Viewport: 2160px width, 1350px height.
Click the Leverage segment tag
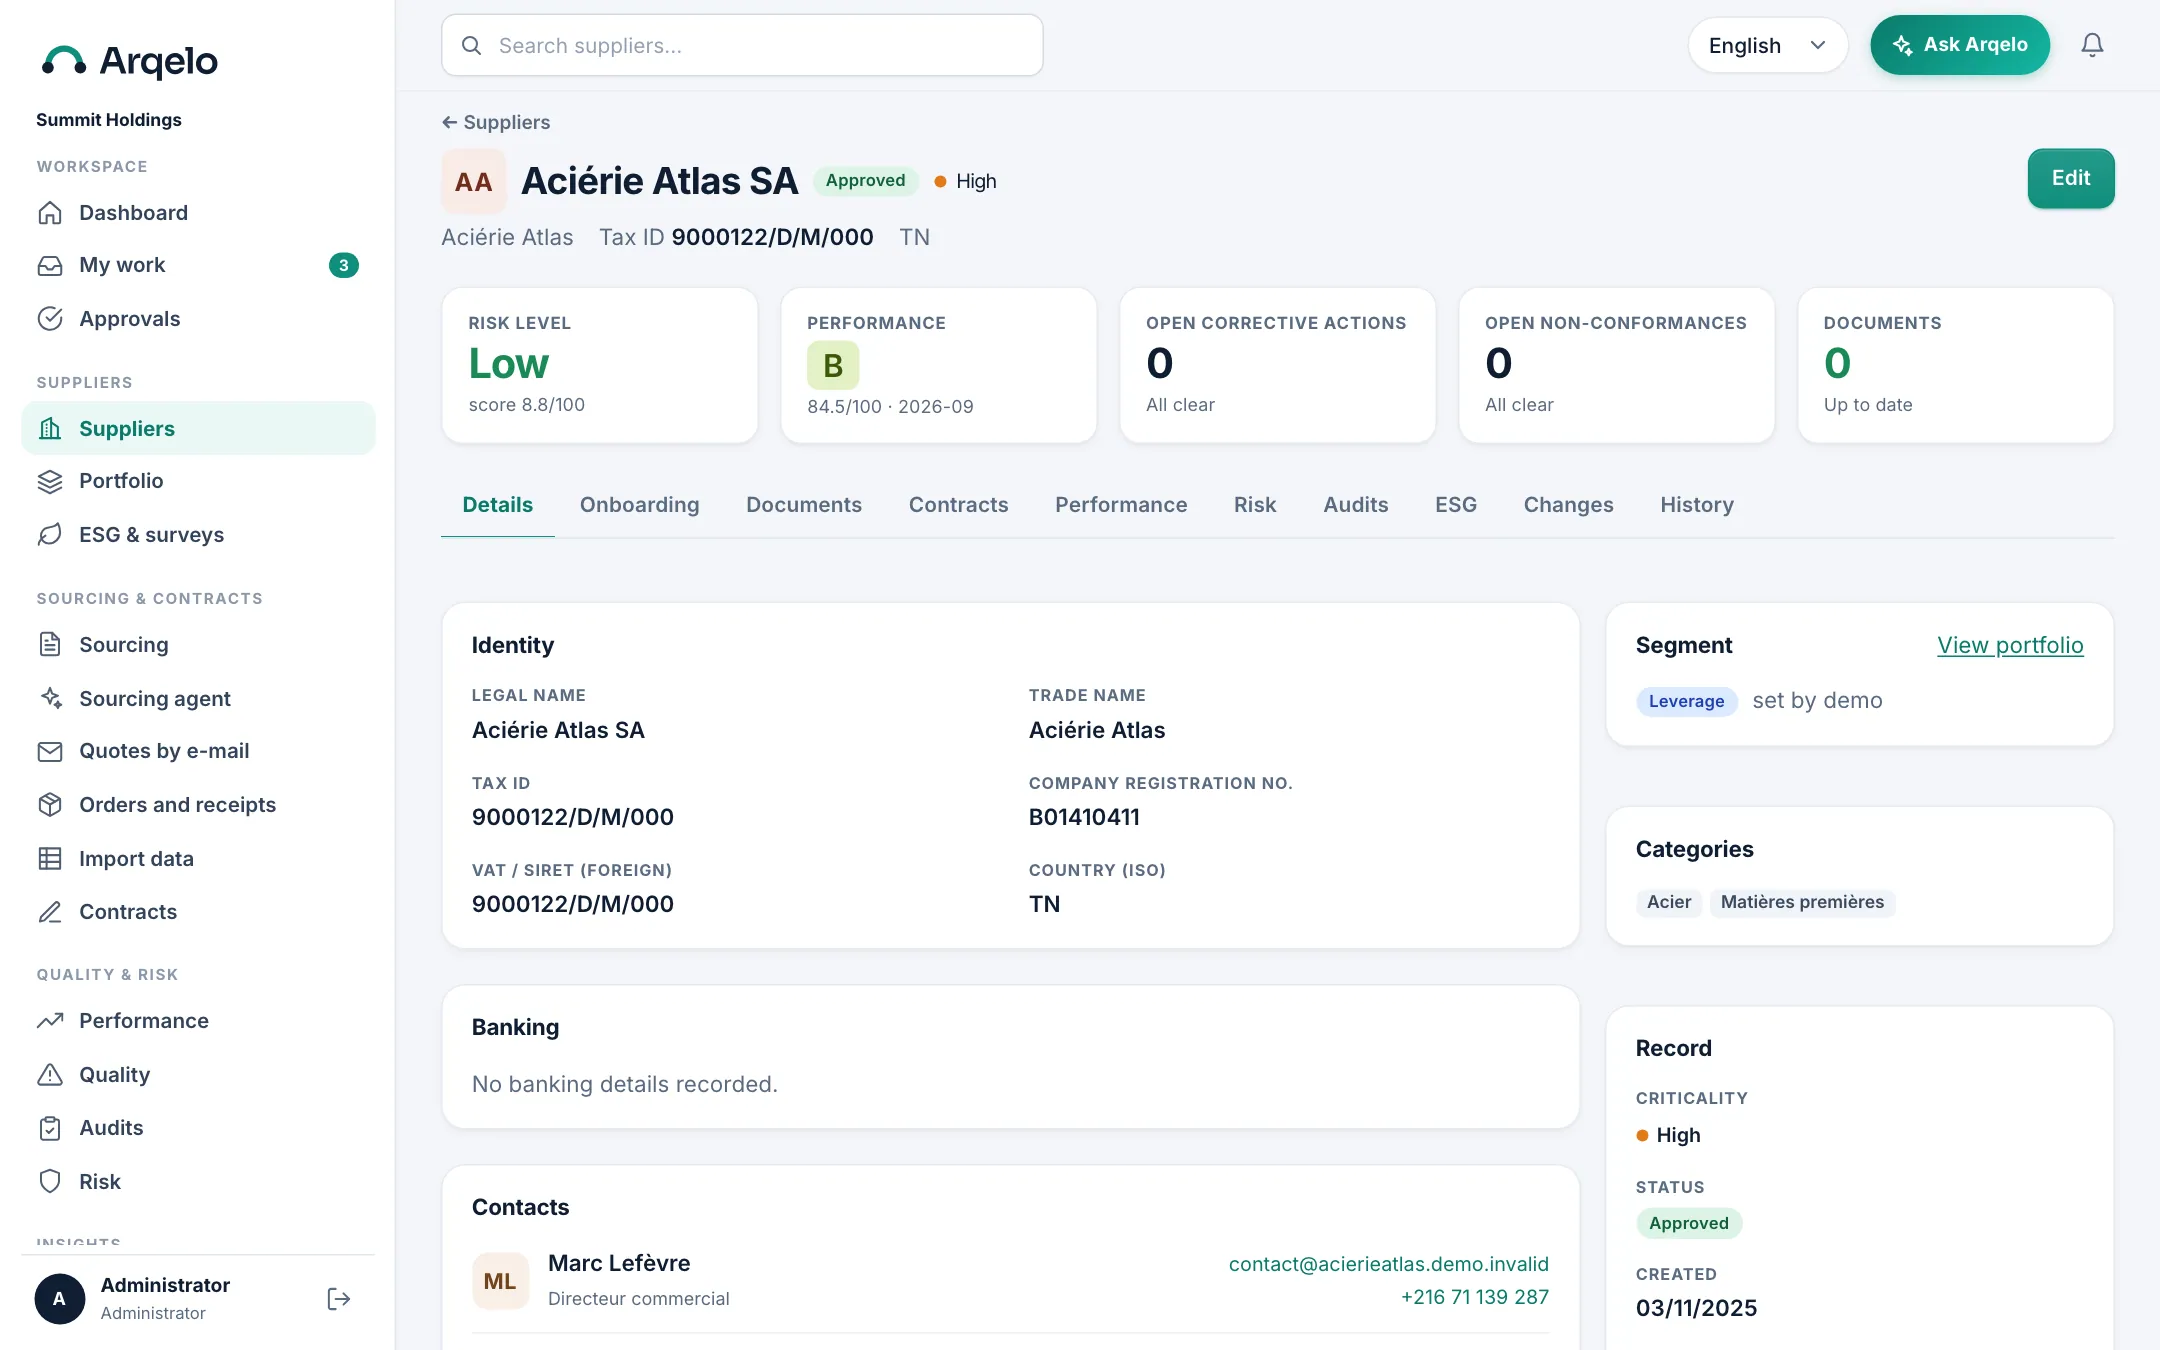click(x=1686, y=701)
